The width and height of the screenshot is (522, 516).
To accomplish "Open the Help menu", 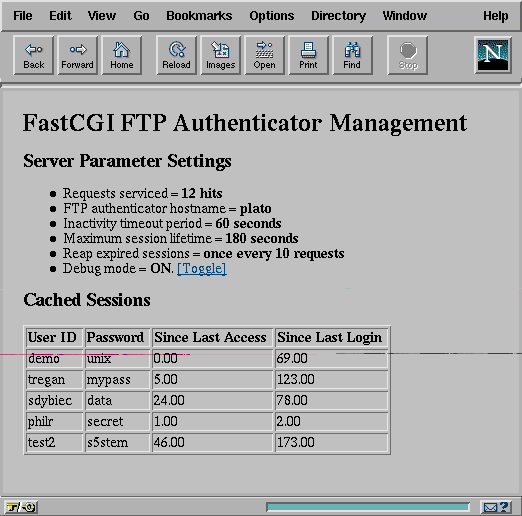I will (x=496, y=16).
